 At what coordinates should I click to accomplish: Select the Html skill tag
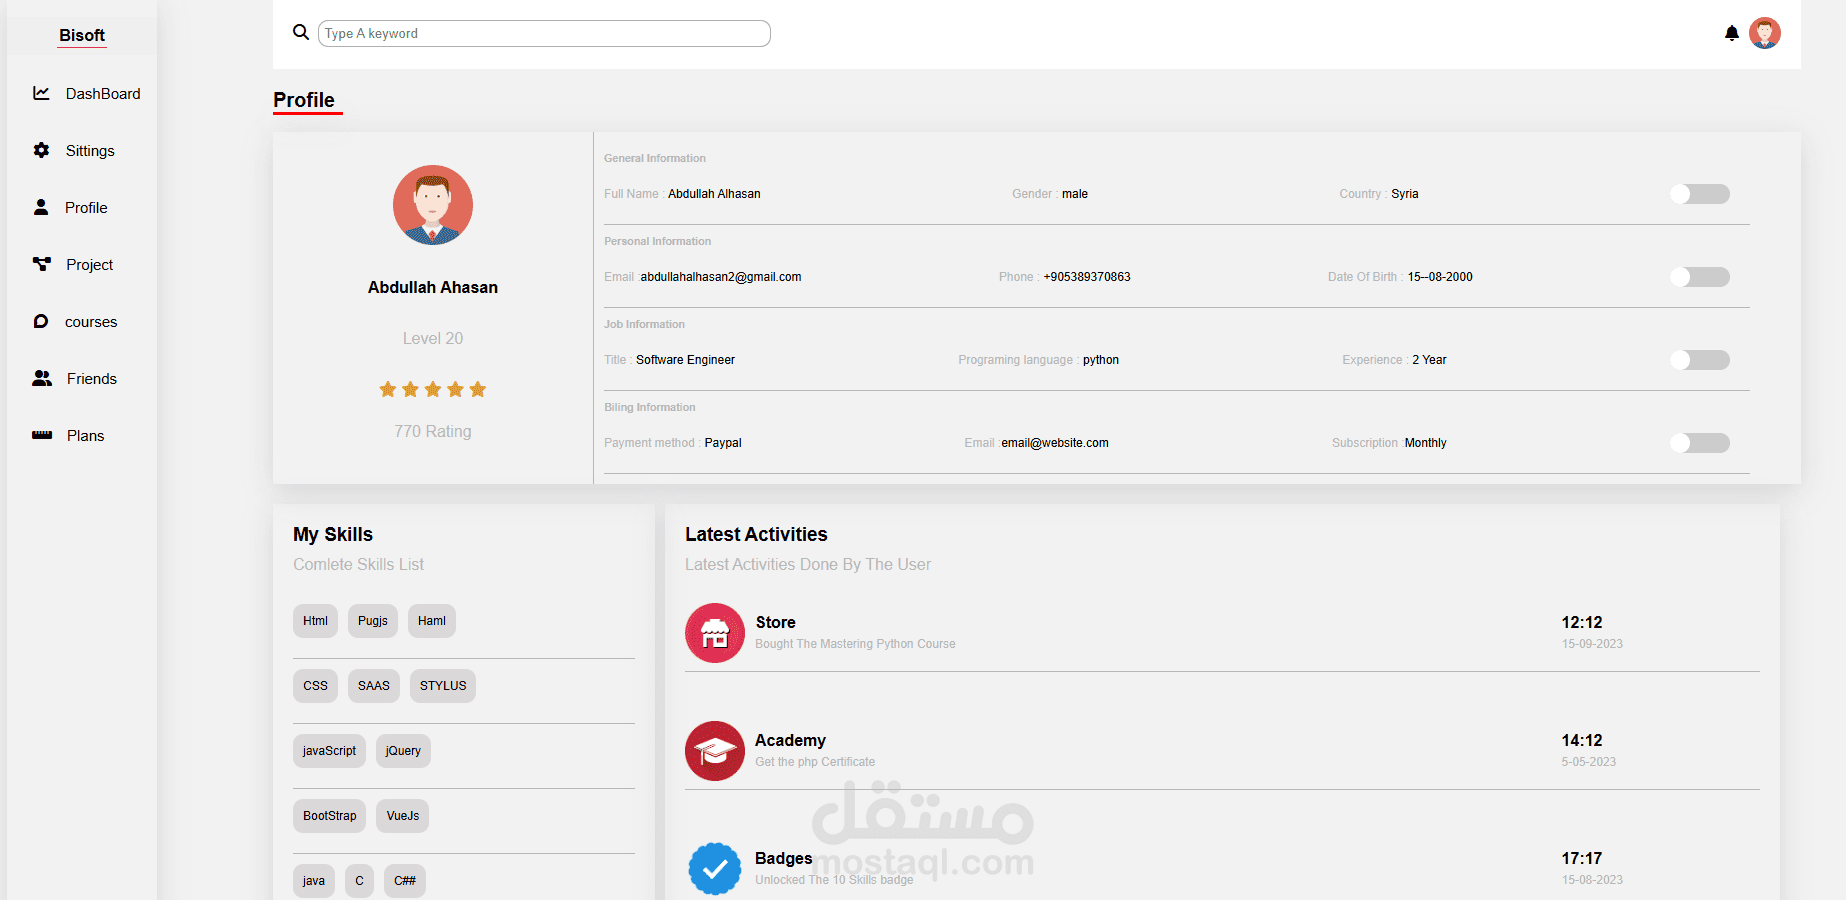point(315,621)
